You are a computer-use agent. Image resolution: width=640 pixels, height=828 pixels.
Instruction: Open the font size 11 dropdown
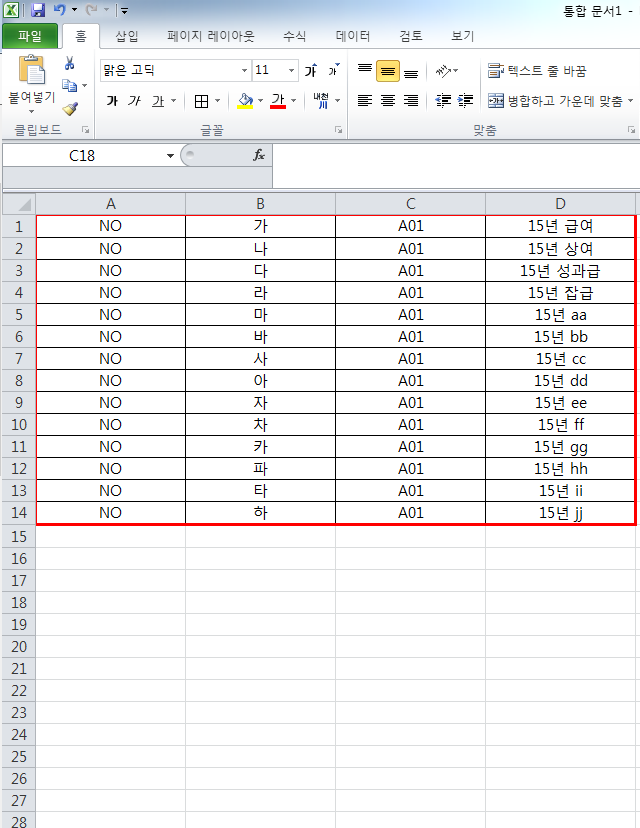pyautogui.click(x=291, y=70)
